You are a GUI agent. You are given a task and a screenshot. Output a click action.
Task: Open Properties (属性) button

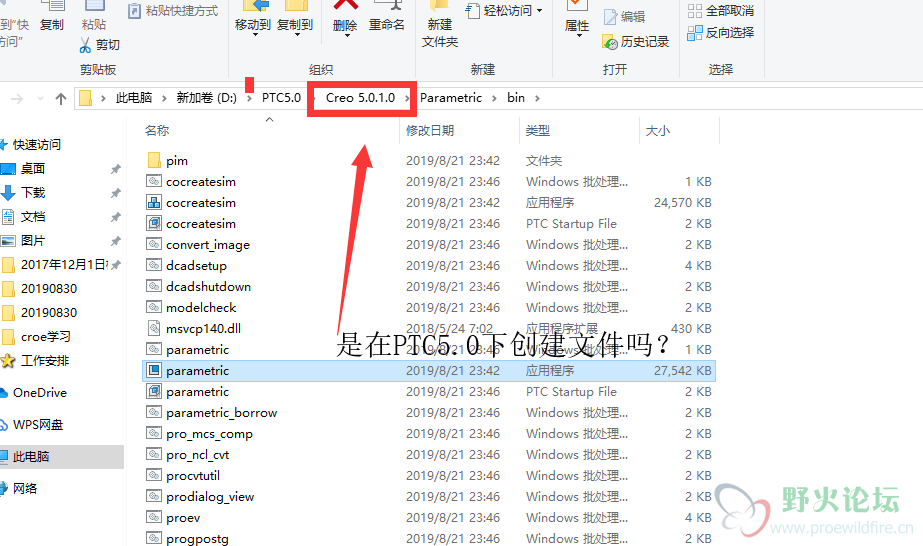[577, 19]
